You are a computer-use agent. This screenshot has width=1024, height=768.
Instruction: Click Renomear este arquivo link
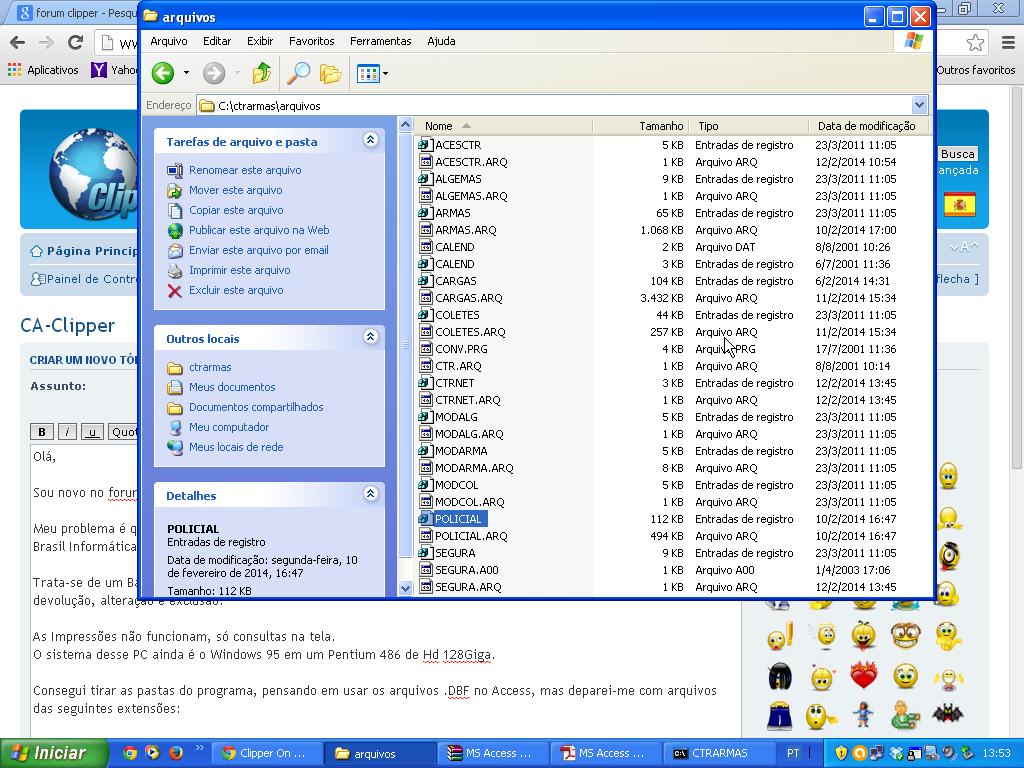[244, 170]
